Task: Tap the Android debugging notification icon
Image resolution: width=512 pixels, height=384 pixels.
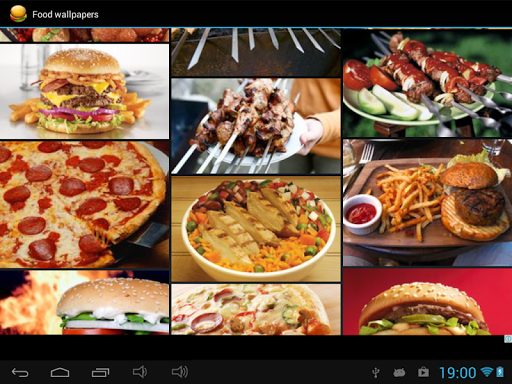Action: [x=399, y=372]
